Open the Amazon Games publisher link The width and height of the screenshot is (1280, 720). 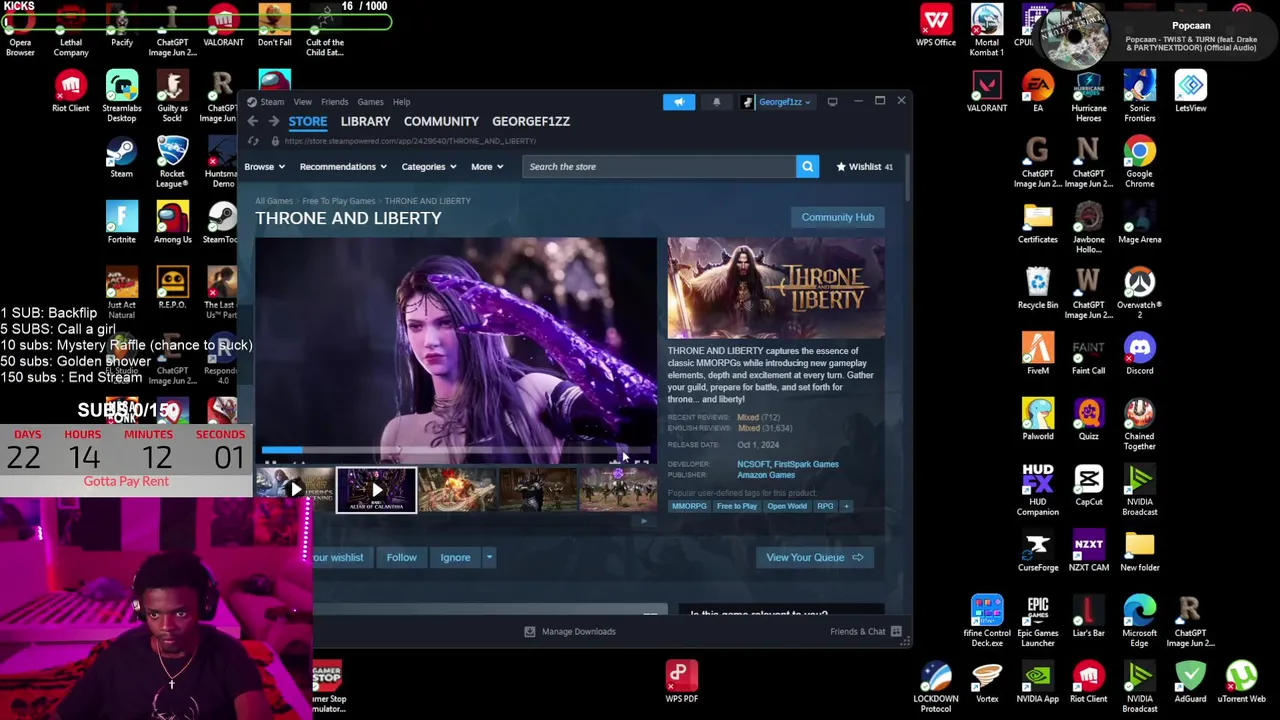(x=766, y=475)
